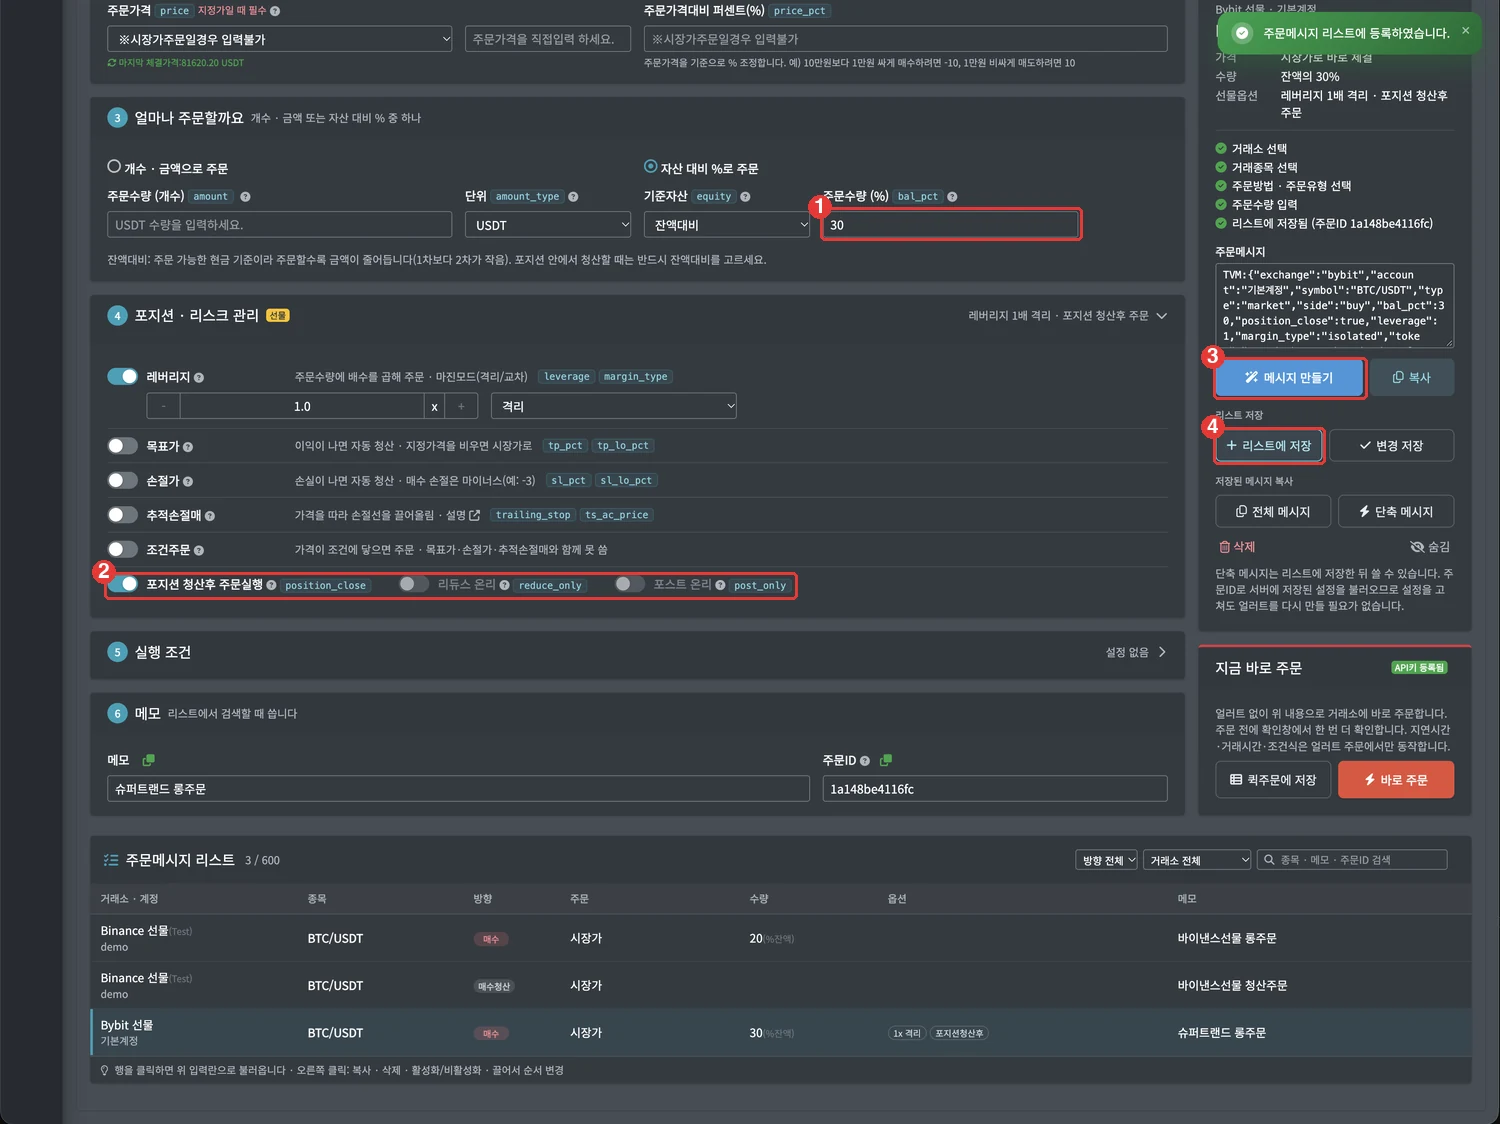Select 자산 대비 %로 주문 radio button
Screen dimensions: 1500x1124
[x=651, y=167]
